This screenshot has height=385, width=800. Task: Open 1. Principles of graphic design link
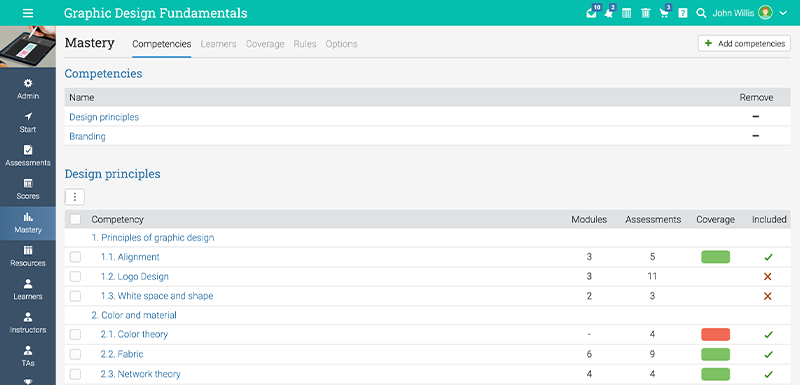click(153, 238)
